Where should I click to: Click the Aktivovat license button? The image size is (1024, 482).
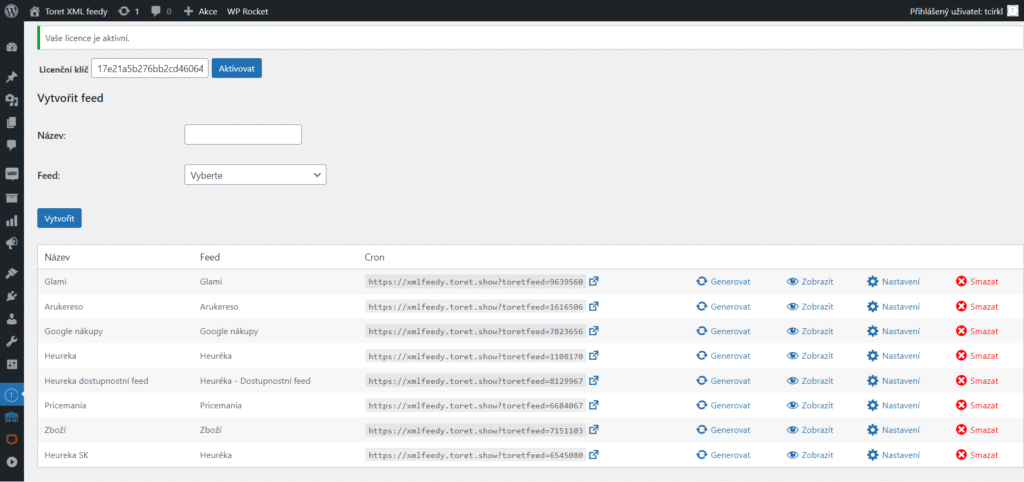236,68
